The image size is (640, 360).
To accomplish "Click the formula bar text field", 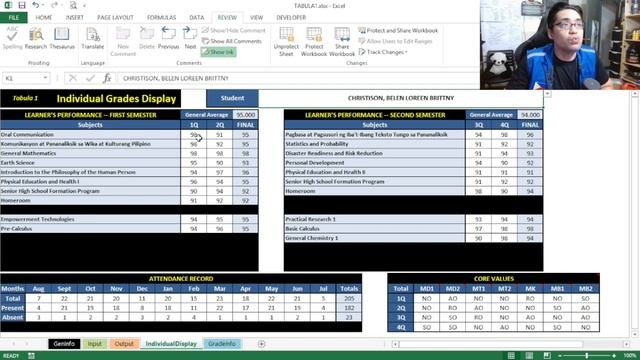I will point(298,78).
